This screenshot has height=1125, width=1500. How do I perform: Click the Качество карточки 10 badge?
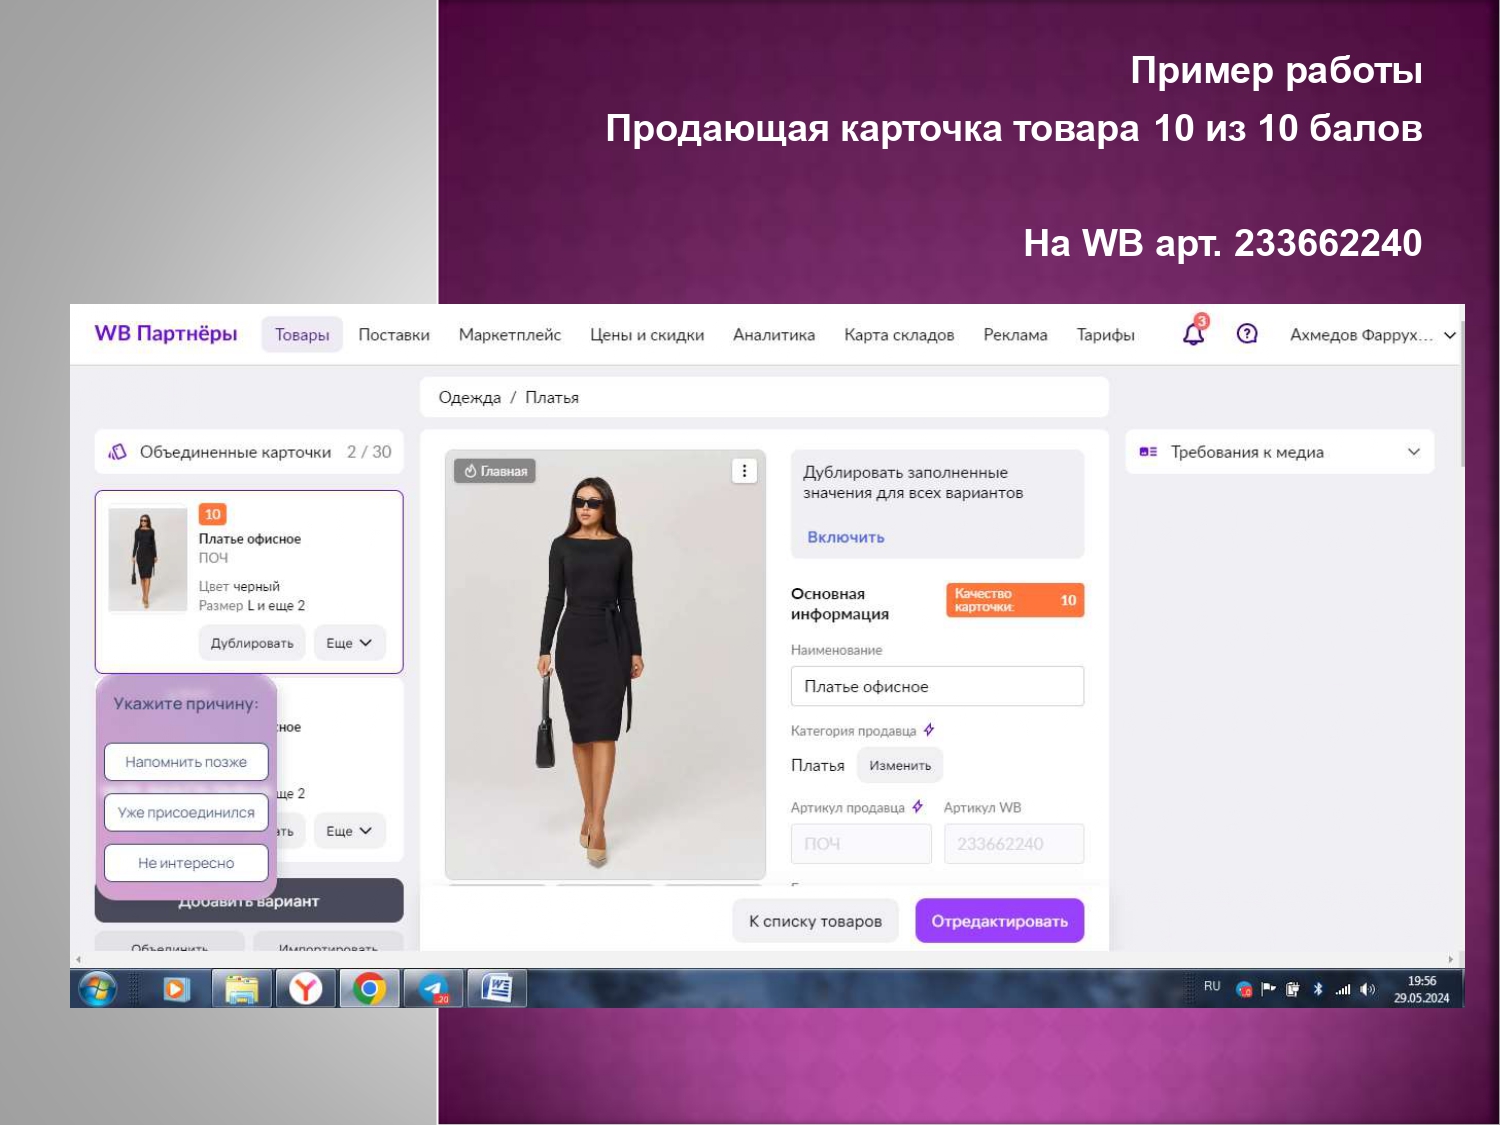(1015, 600)
